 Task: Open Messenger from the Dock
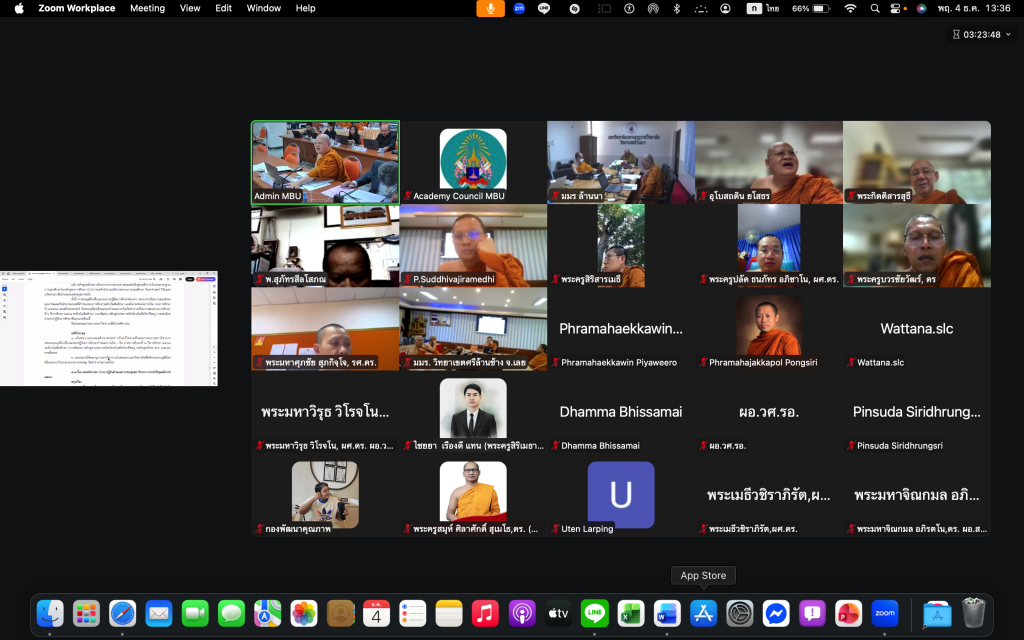(776, 612)
